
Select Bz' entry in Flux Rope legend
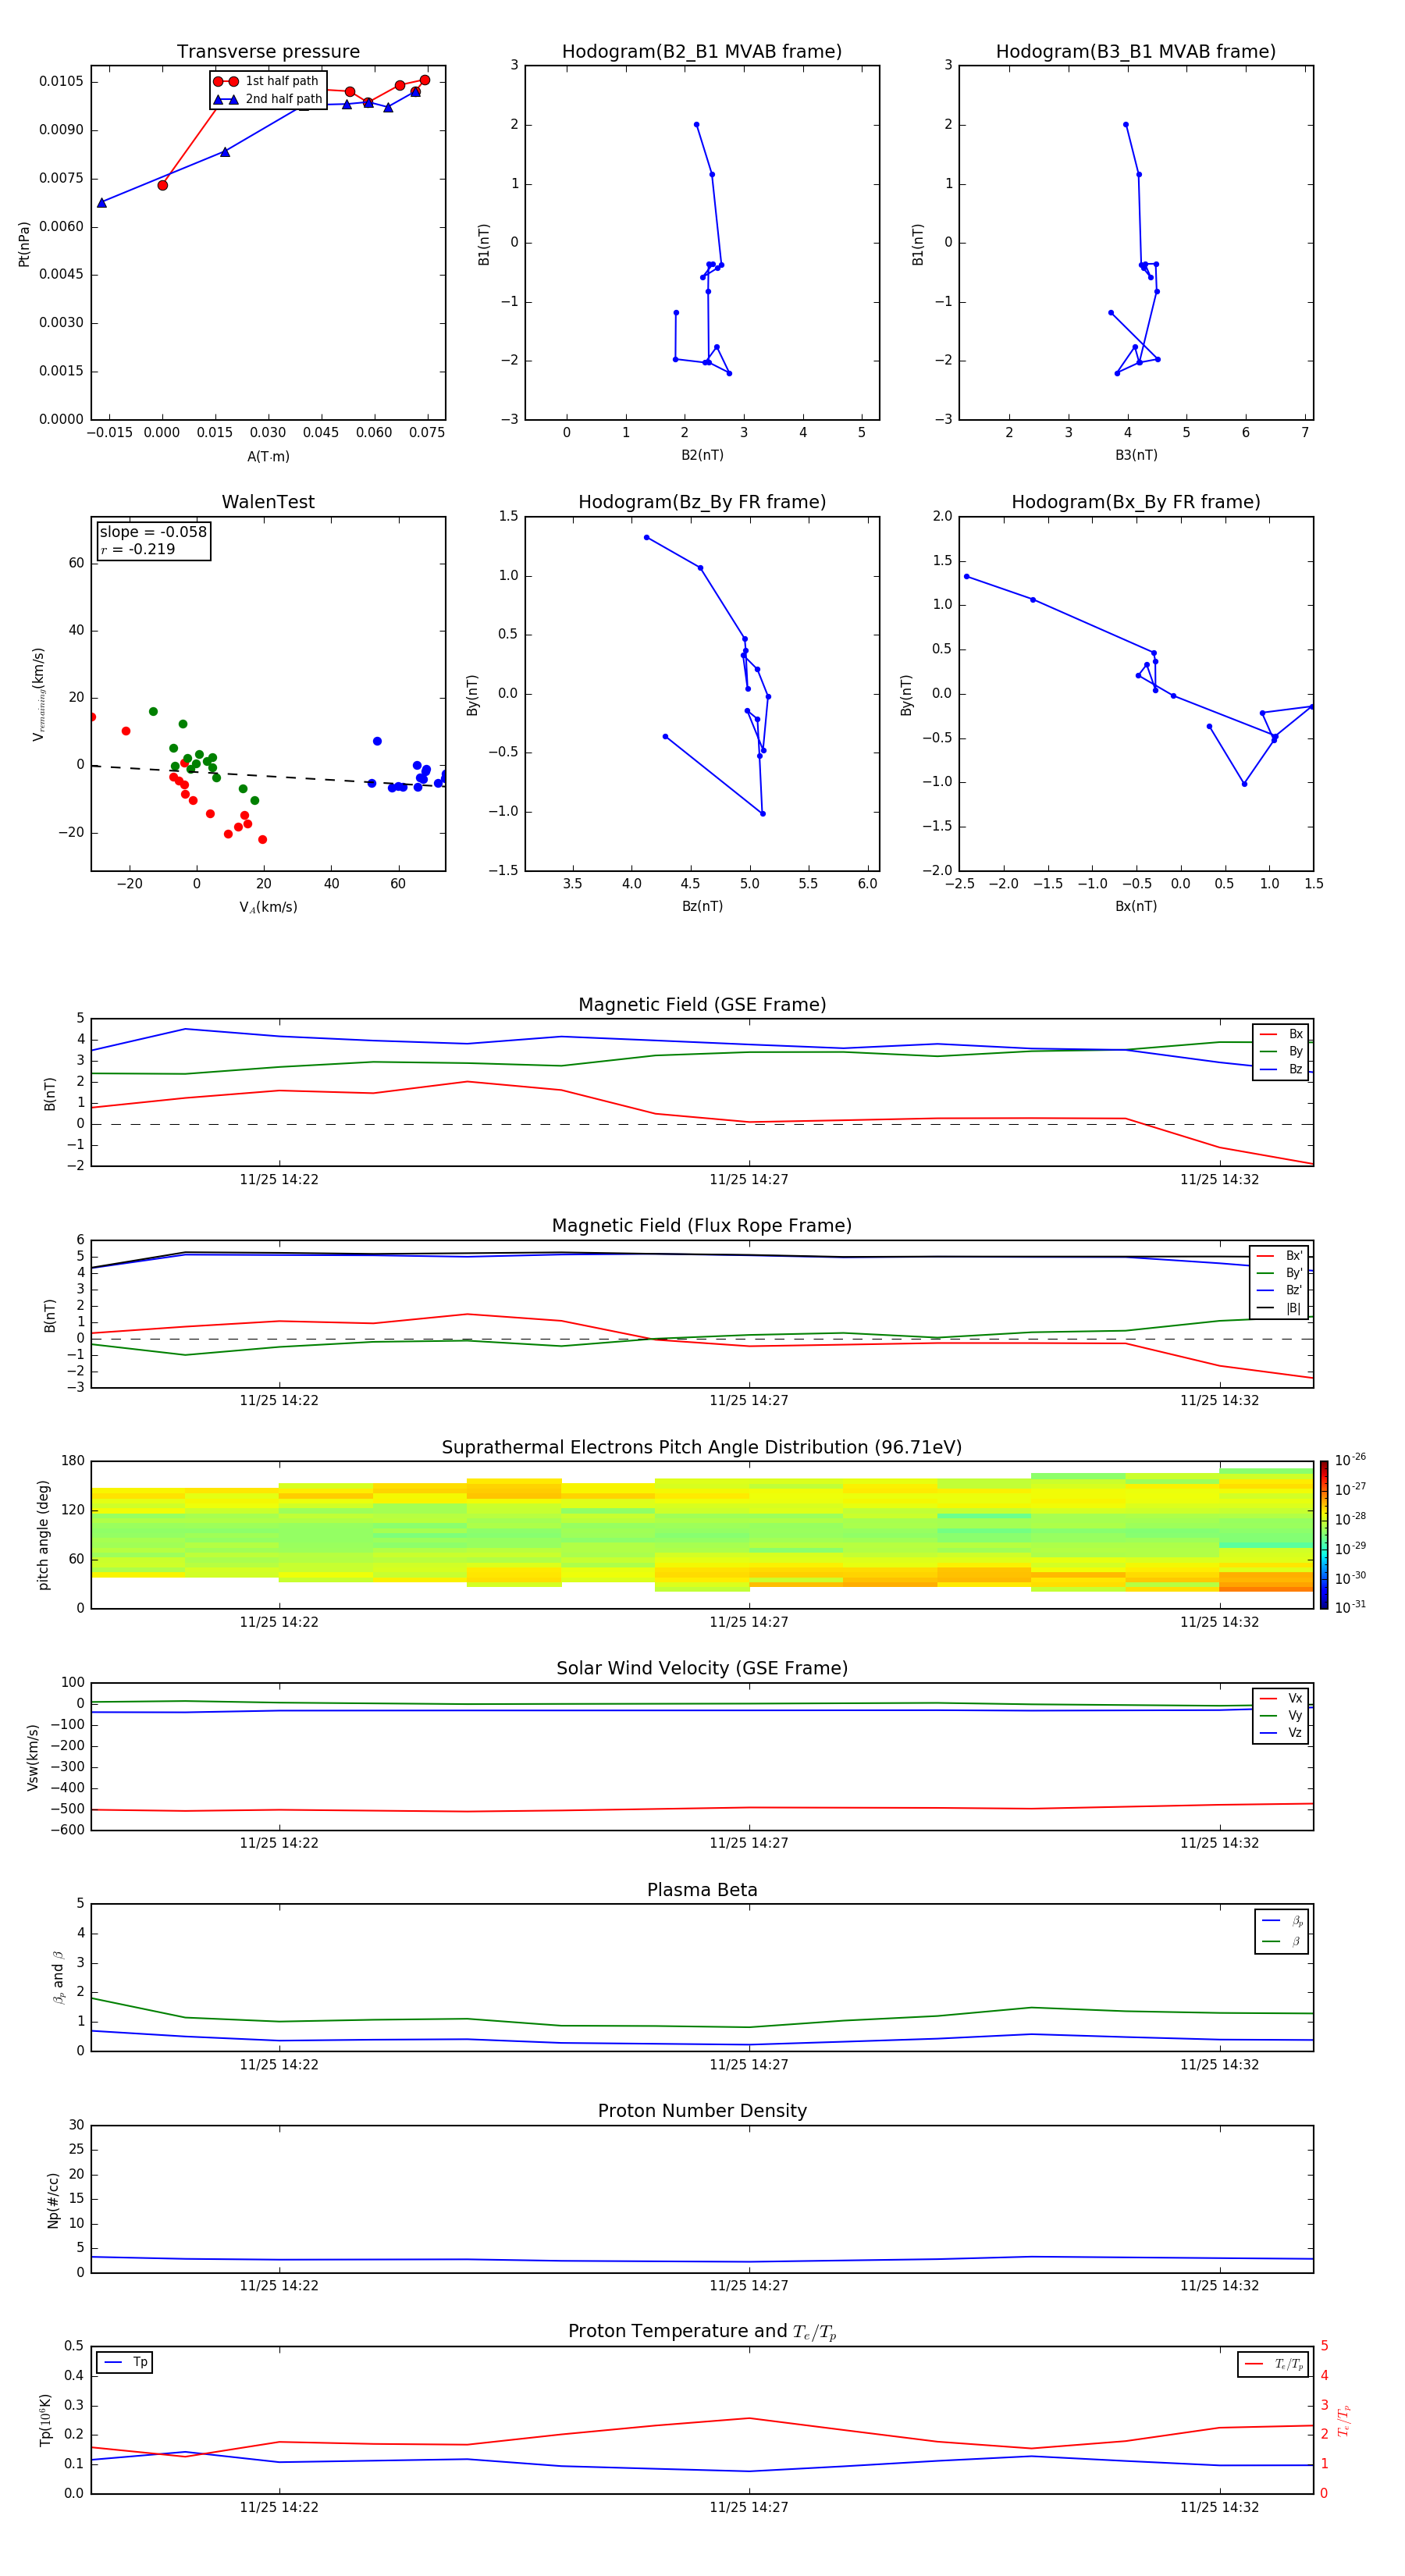(1280, 1290)
